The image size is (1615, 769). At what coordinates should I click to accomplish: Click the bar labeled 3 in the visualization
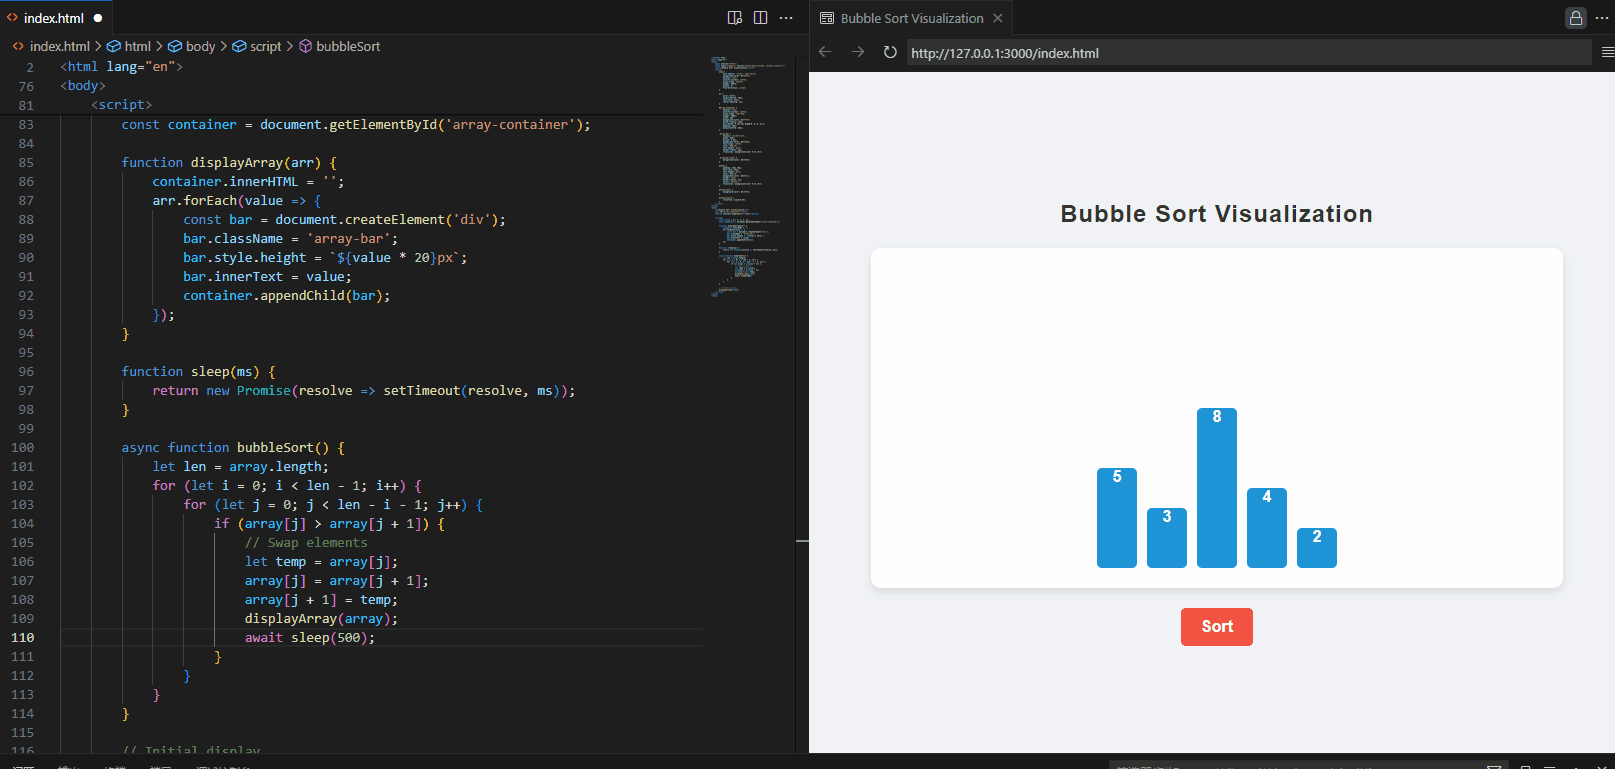(1167, 538)
